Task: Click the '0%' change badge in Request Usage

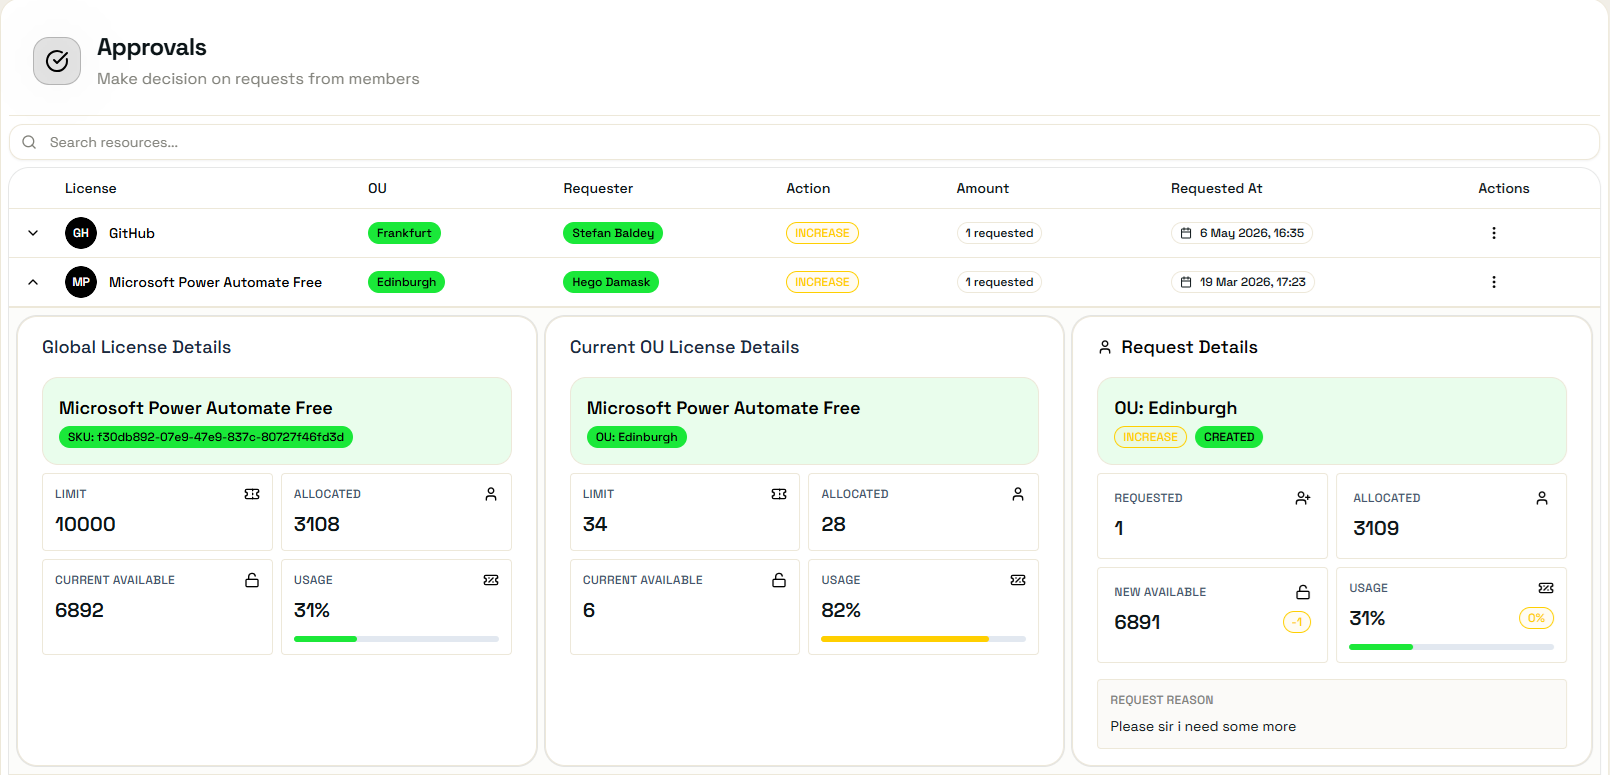Action: click(x=1536, y=618)
